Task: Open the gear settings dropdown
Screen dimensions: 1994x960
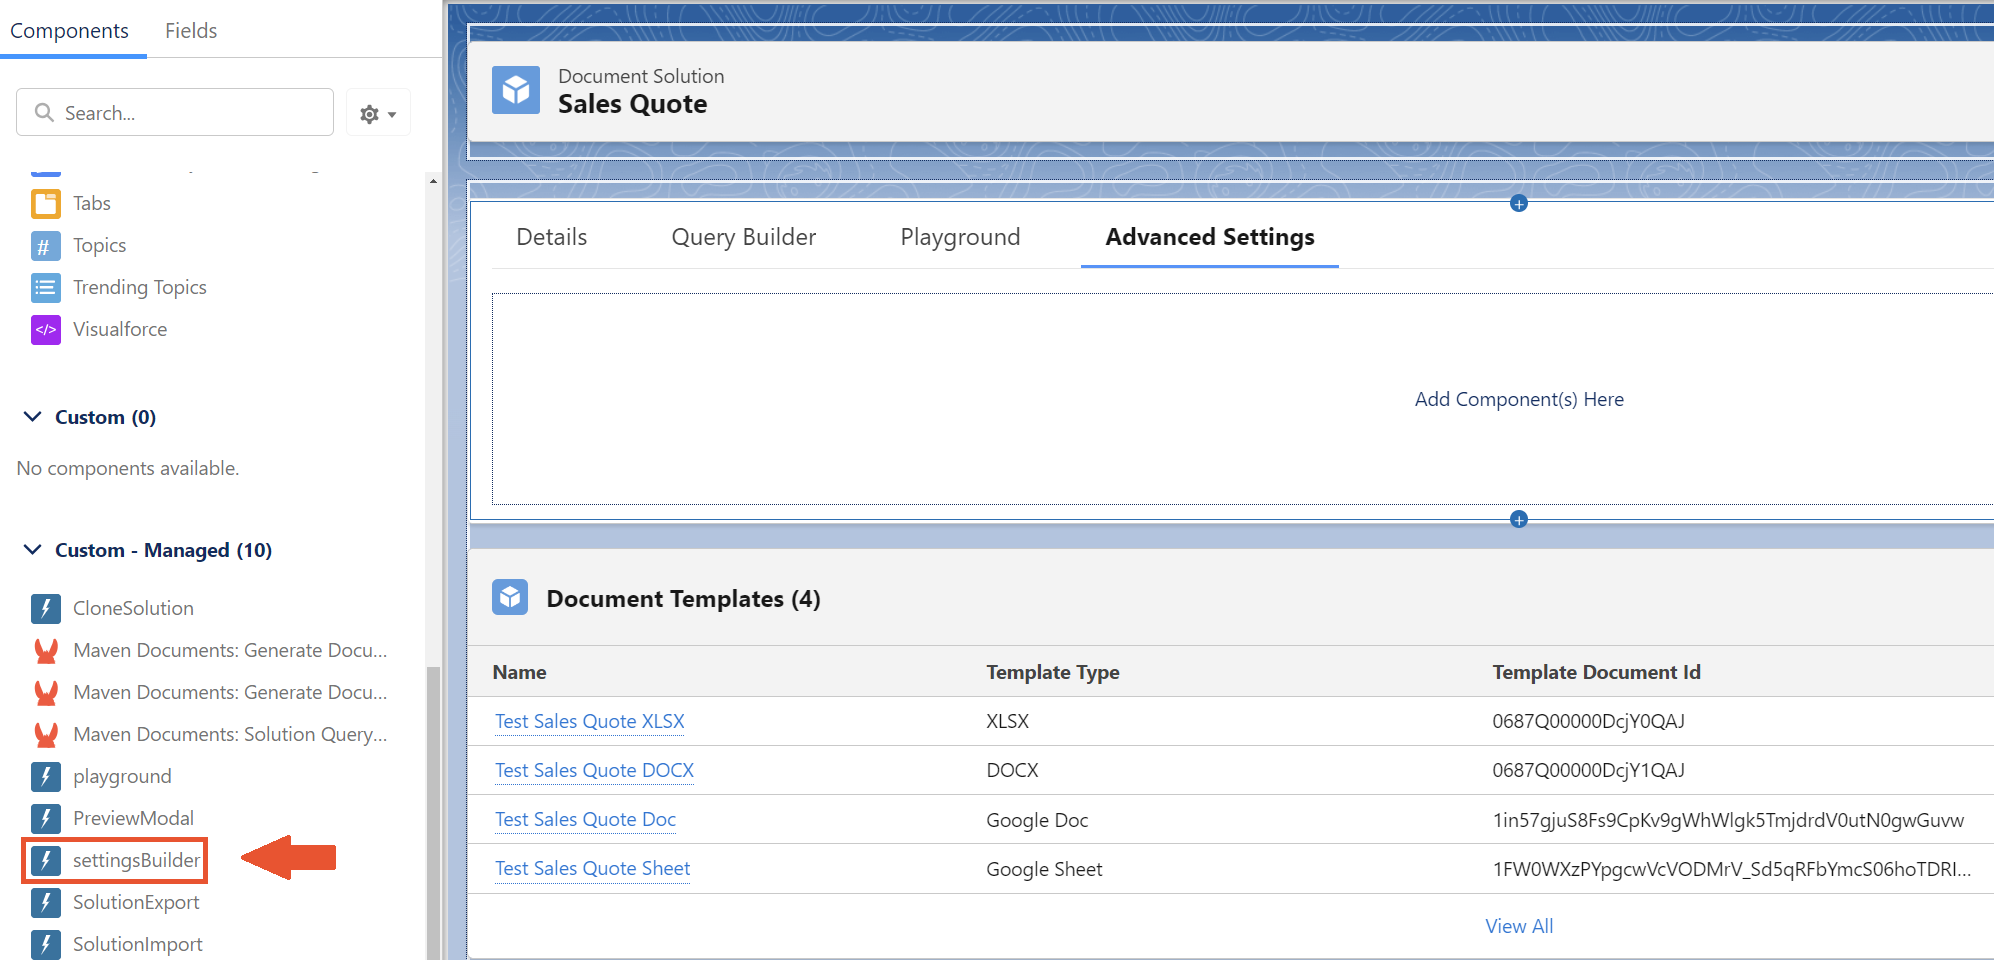Action: (x=378, y=114)
